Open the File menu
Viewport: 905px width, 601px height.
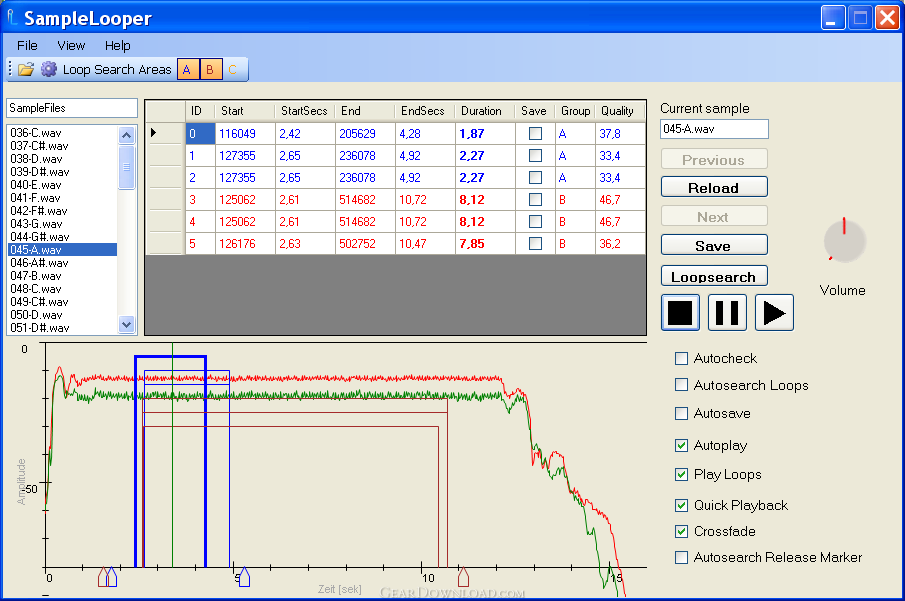point(27,46)
